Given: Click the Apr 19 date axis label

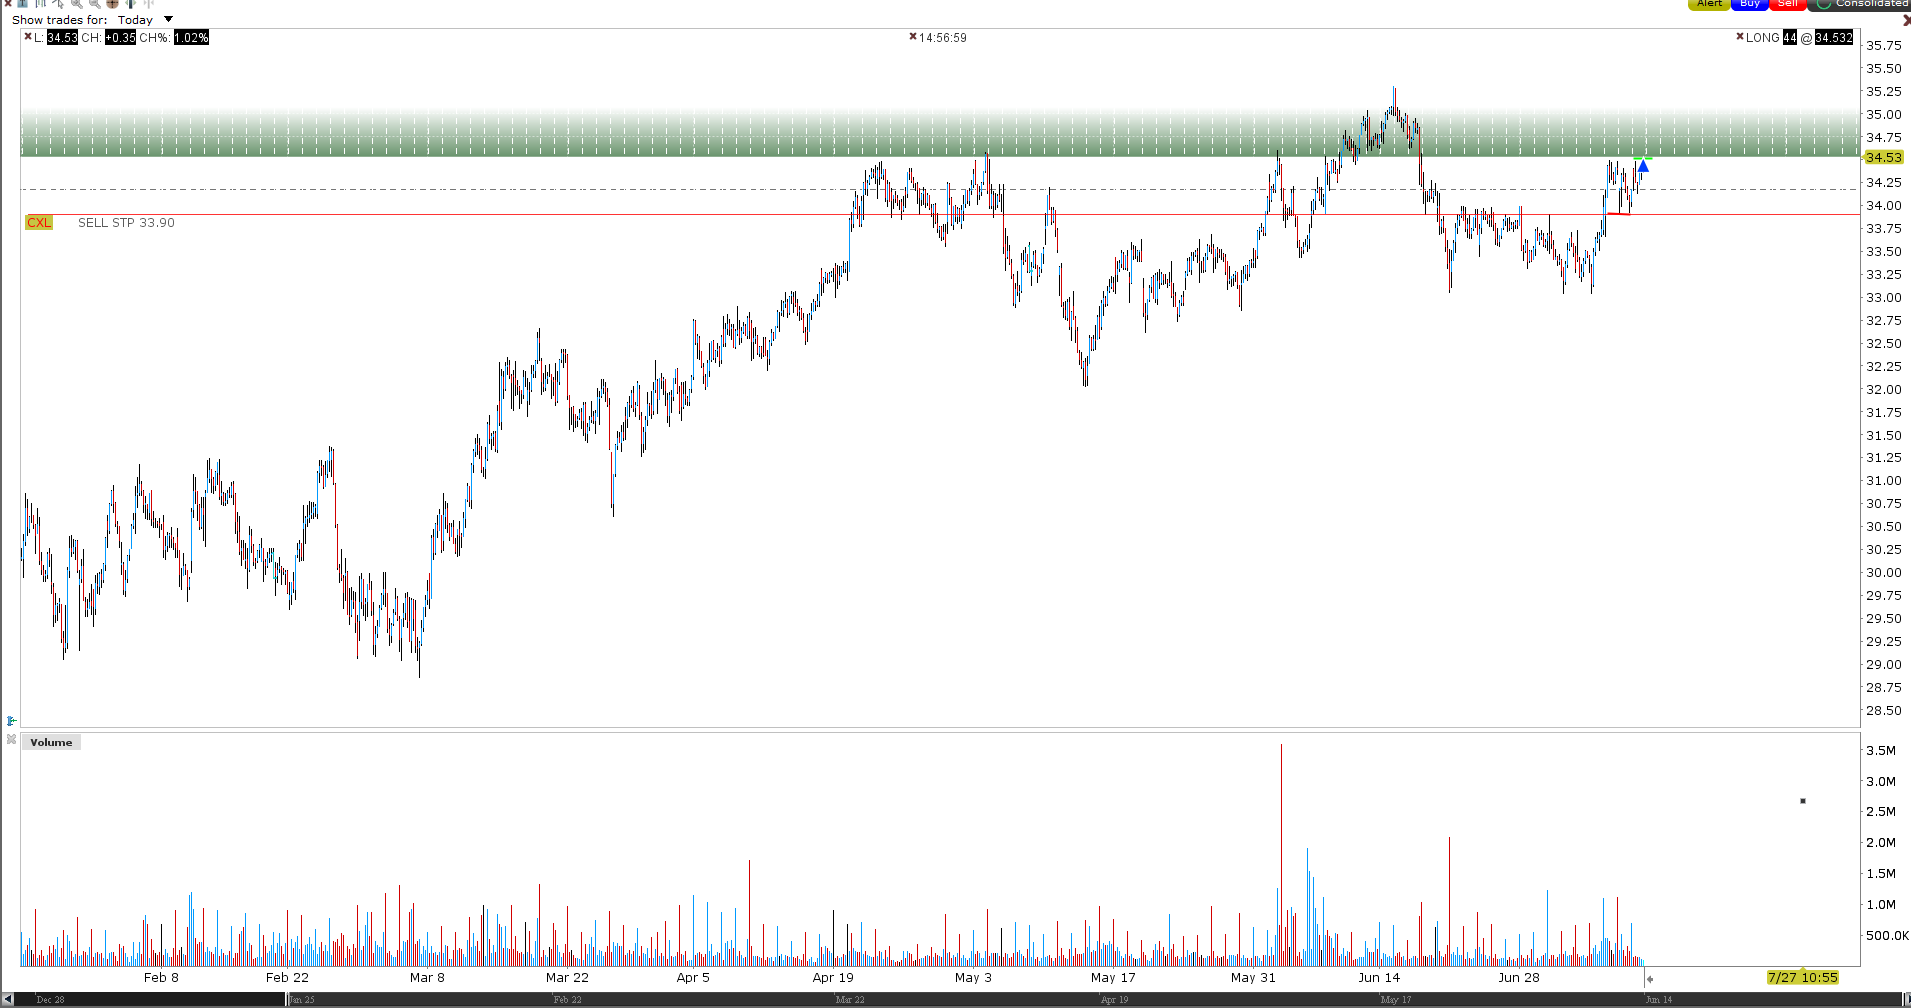Looking at the screenshot, I should (x=833, y=977).
